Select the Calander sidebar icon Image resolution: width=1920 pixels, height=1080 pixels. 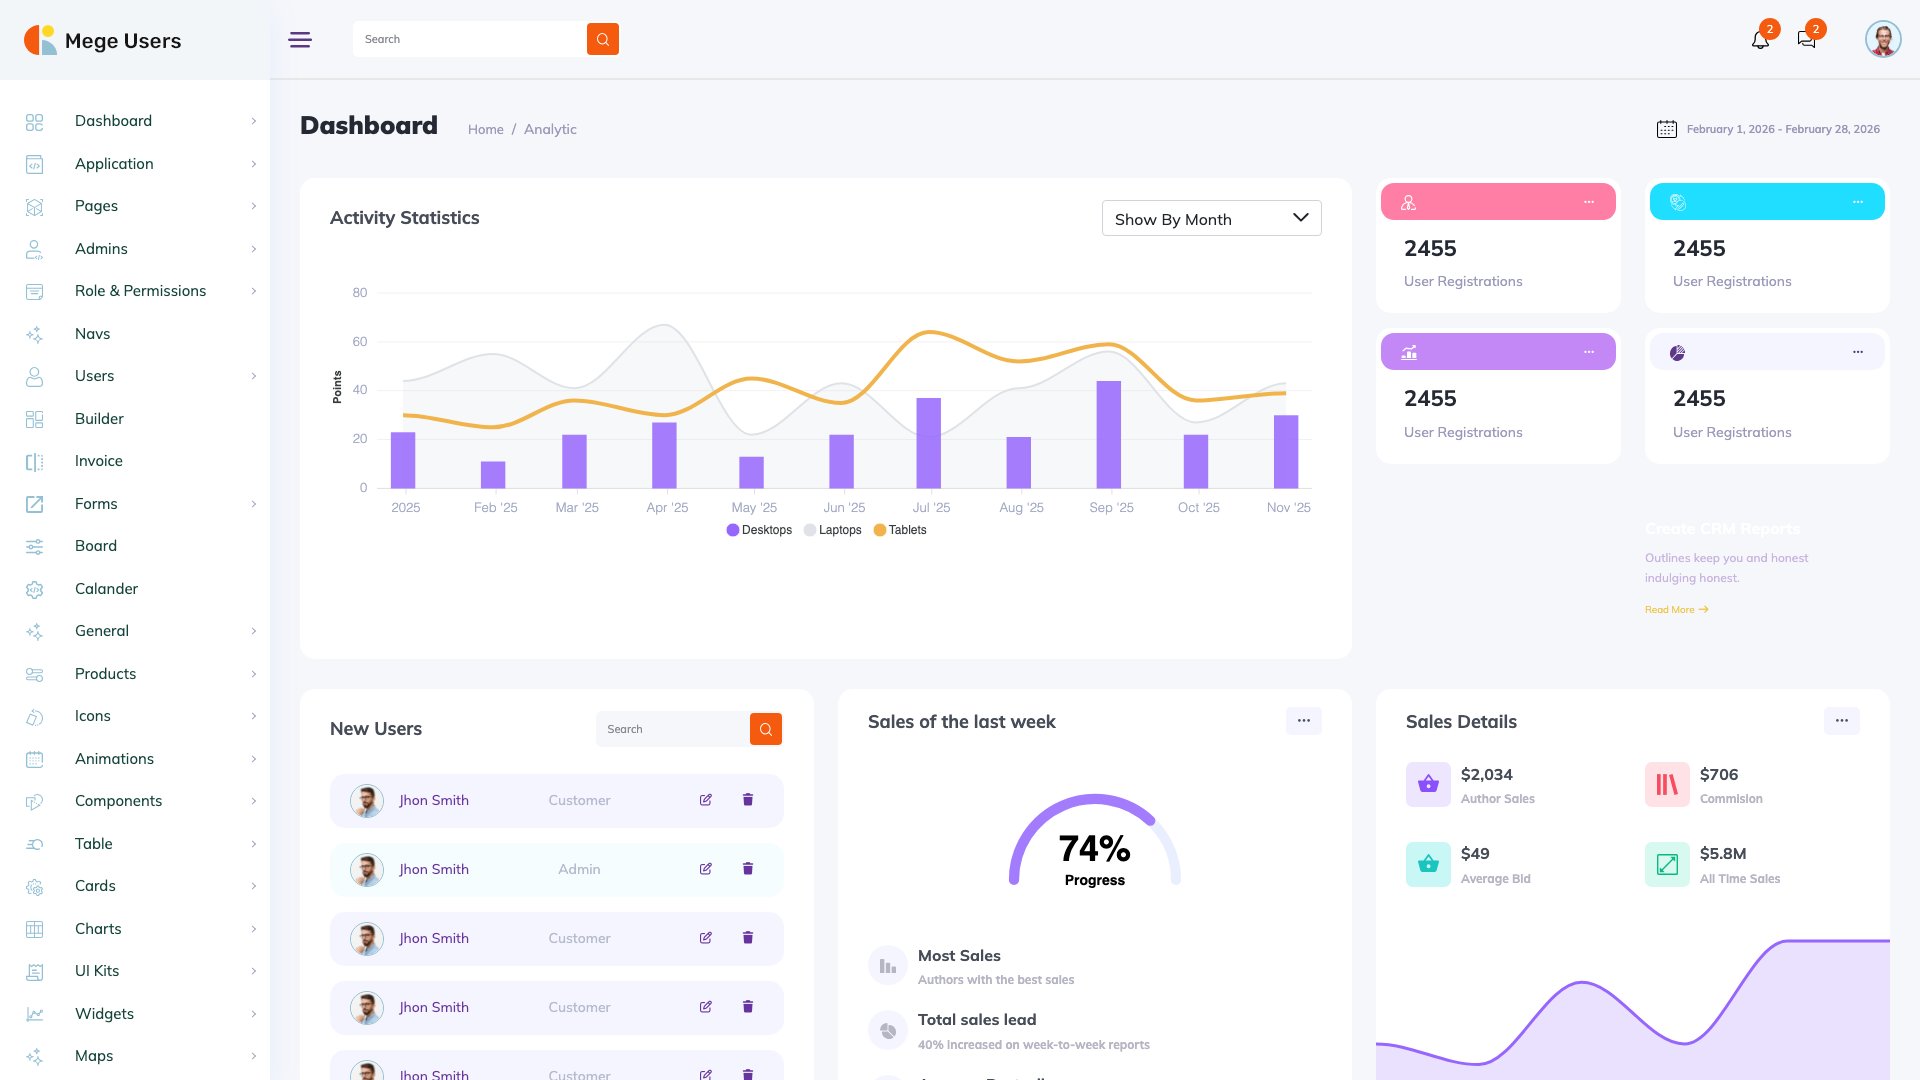[35, 588]
